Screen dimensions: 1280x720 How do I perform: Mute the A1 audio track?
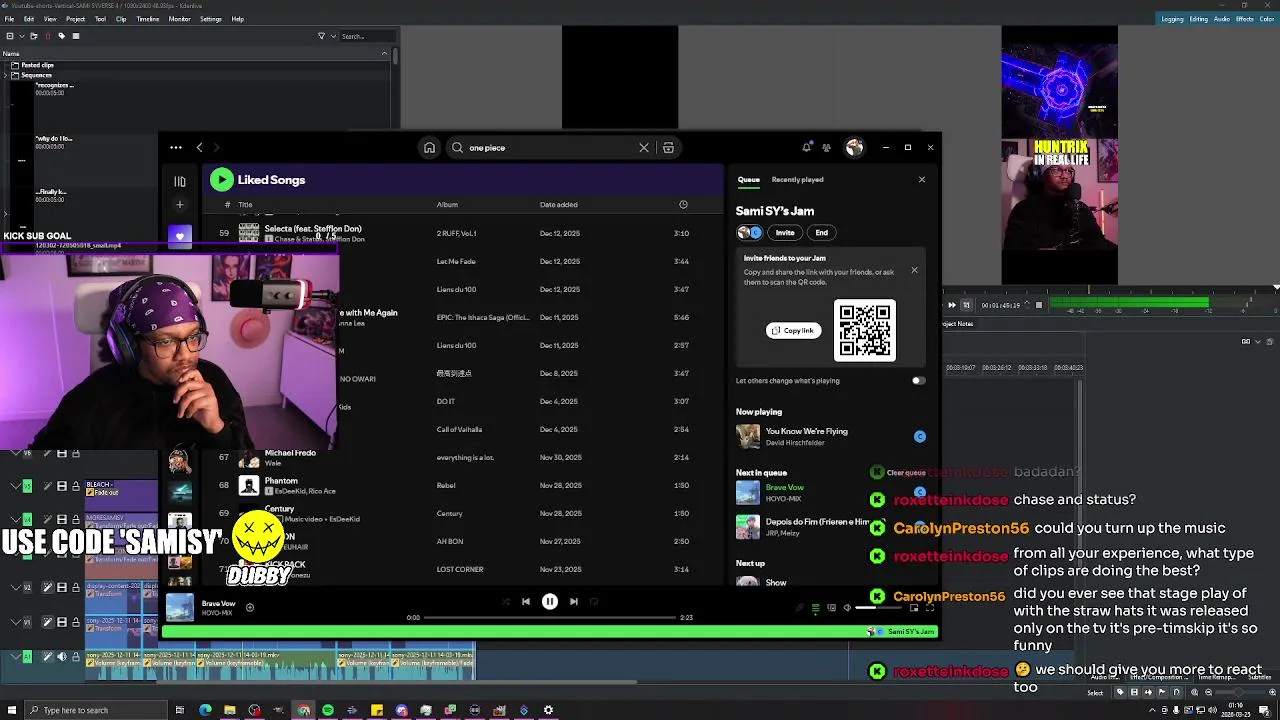click(61, 657)
